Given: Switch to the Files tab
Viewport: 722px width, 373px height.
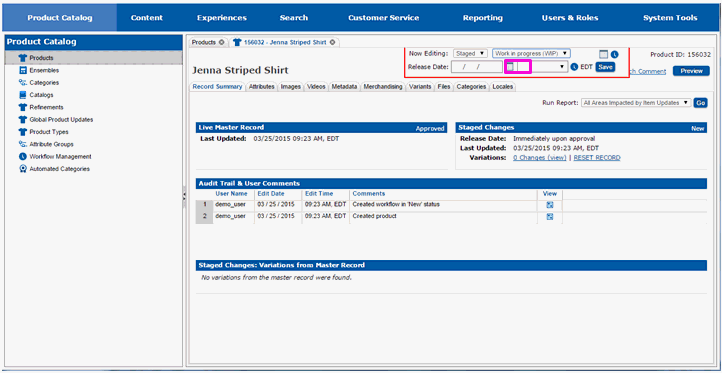Looking at the screenshot, I should pos(444,87).
